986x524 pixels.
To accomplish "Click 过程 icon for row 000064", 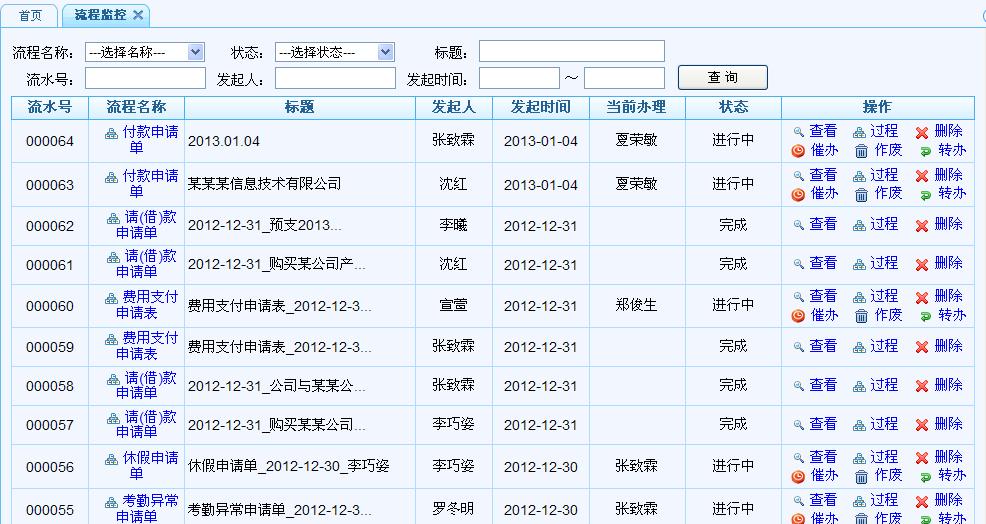I will pos(859,132).
